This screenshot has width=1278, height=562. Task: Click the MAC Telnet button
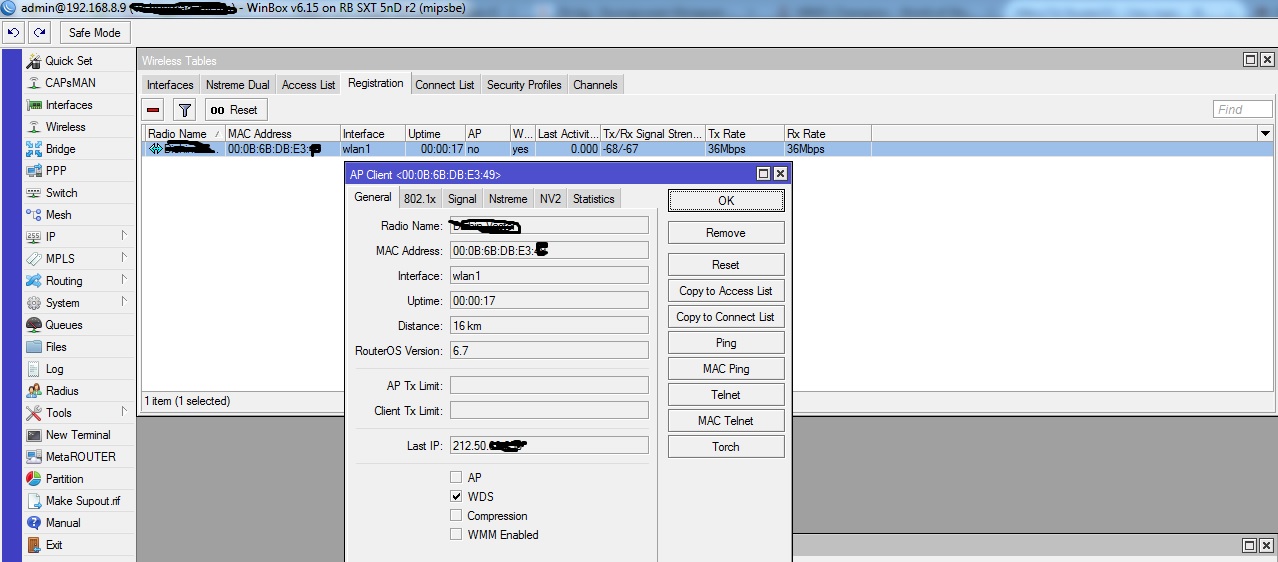click(726, 421)
